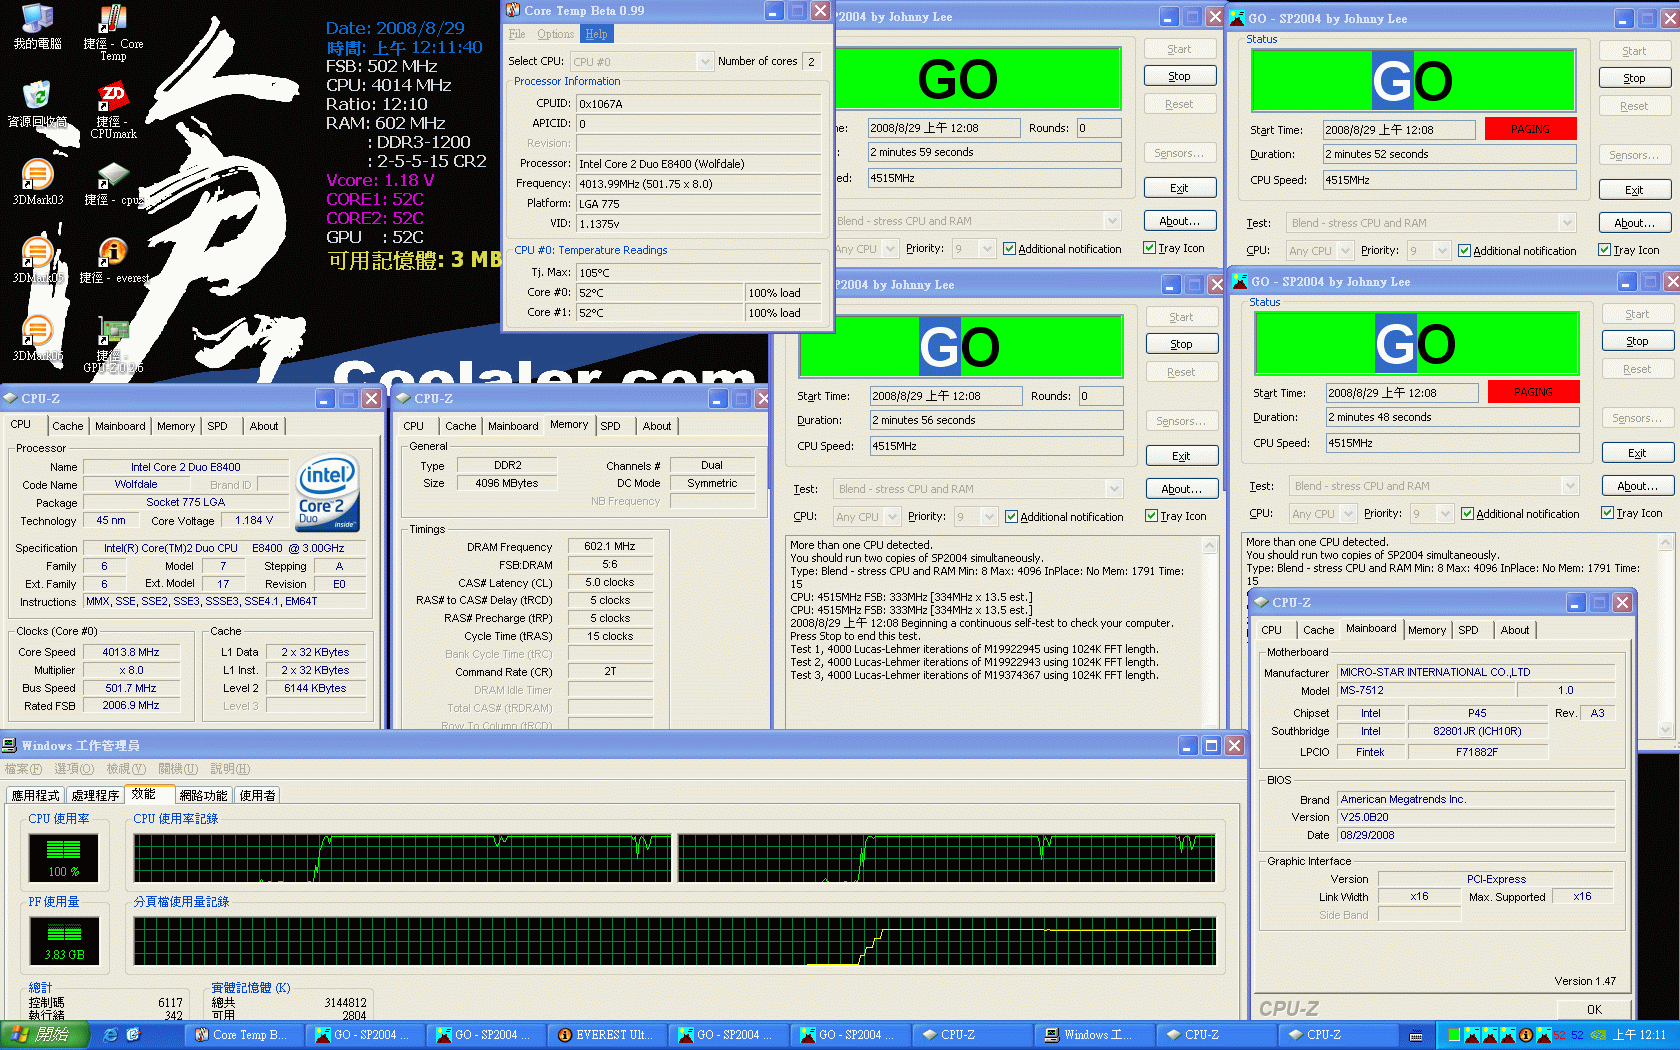
Task: Click the Task Manager title bar icon
Action: tap(9, 745)
